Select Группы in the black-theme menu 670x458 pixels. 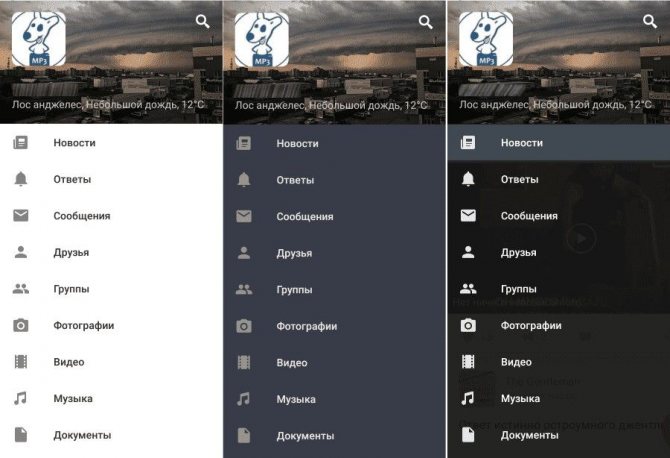coord(559,289)
